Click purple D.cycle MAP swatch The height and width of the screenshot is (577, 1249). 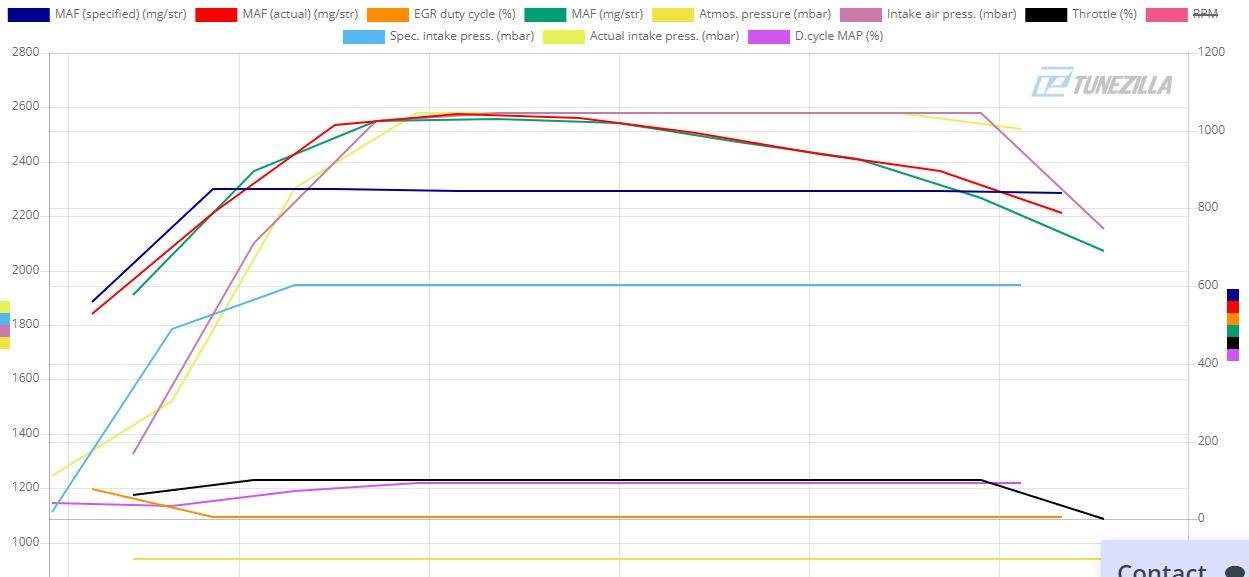click(769, 37)
